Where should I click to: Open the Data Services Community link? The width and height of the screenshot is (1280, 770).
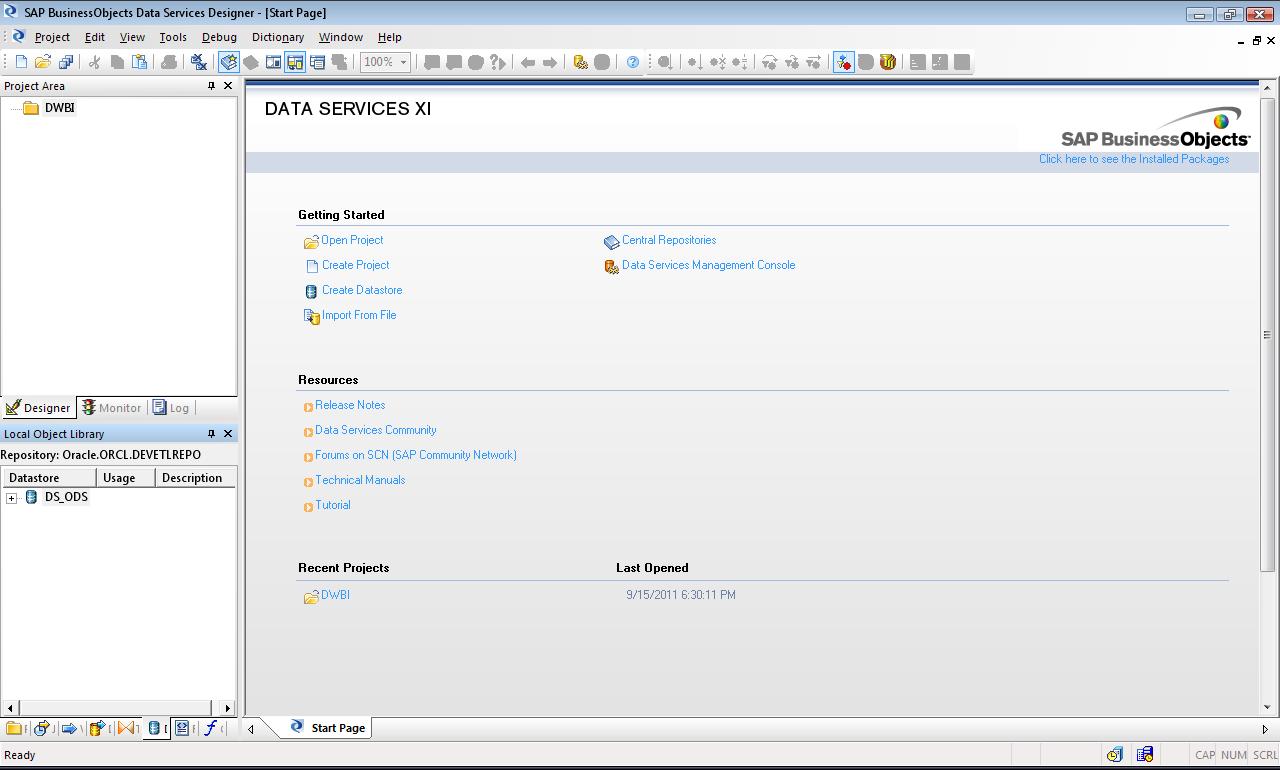376,430
